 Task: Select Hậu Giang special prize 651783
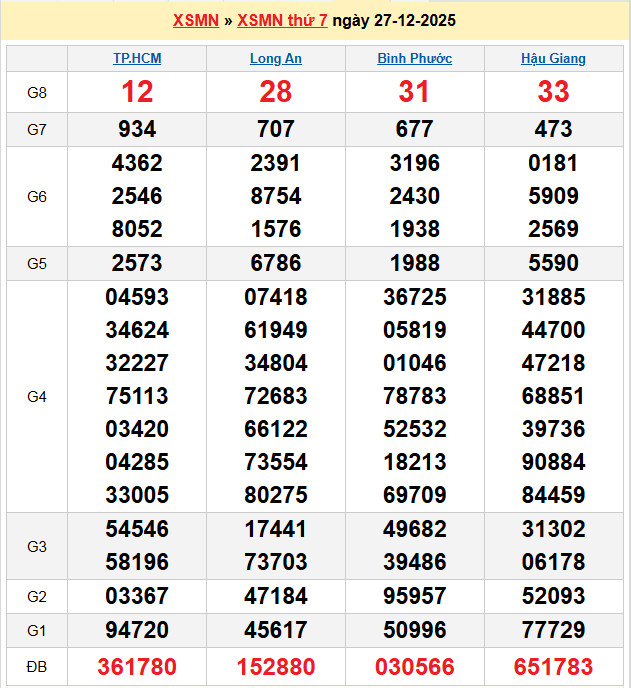tap(553, 667)
